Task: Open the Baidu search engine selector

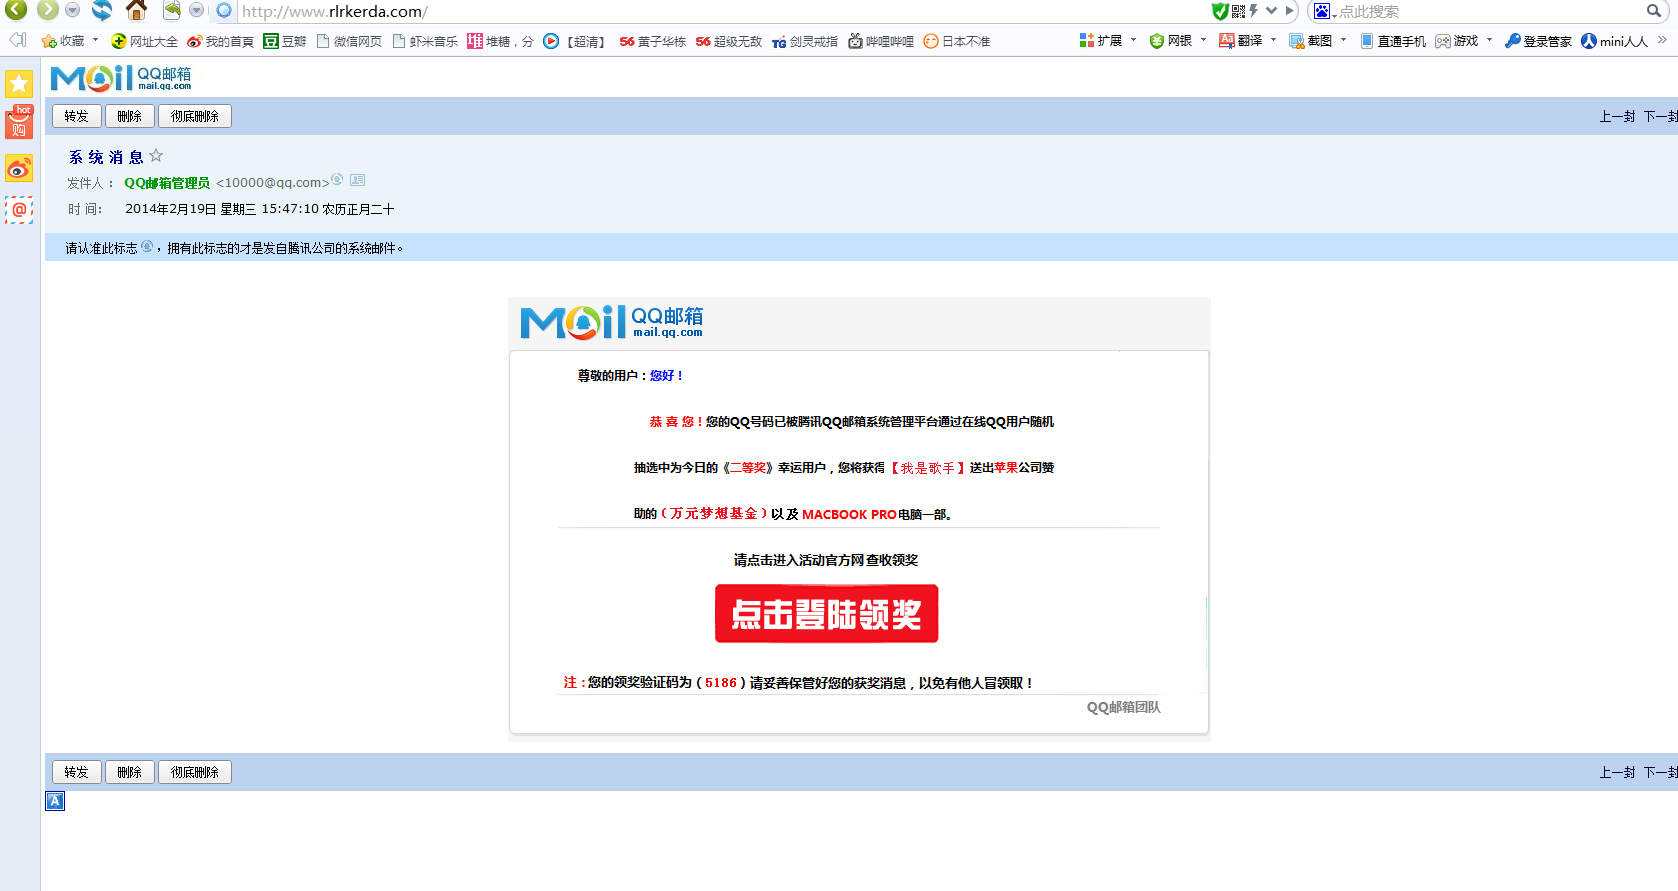Action: tap(1325, 12)
